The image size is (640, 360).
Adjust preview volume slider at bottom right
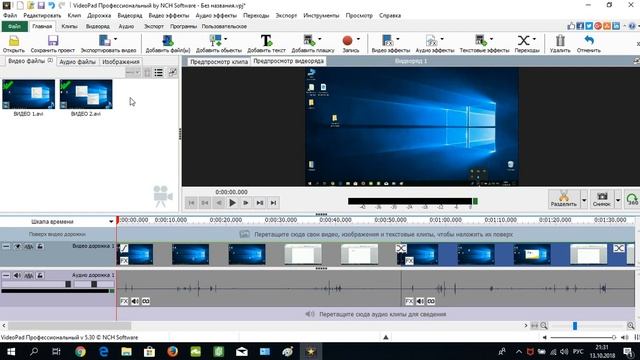[x=613, y=338]
